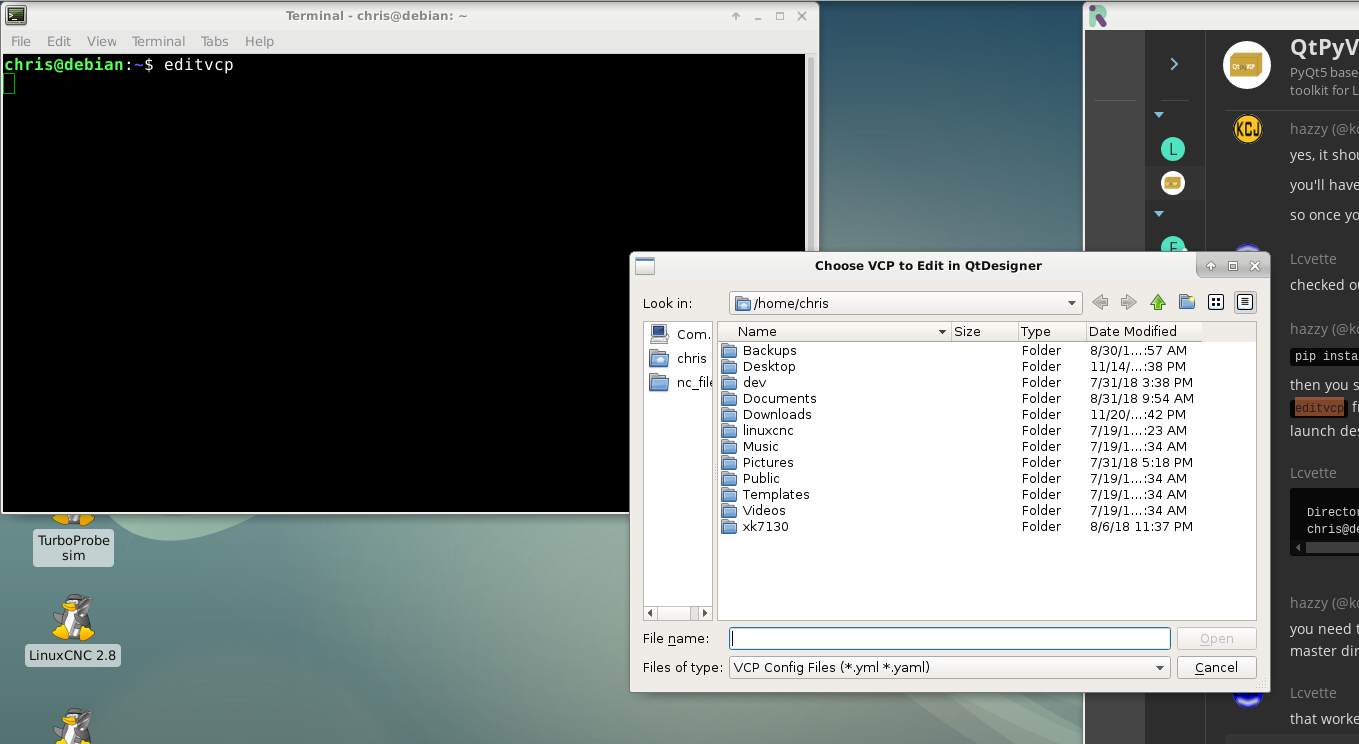Create a new folder in the file dialog

point(1187,303)
